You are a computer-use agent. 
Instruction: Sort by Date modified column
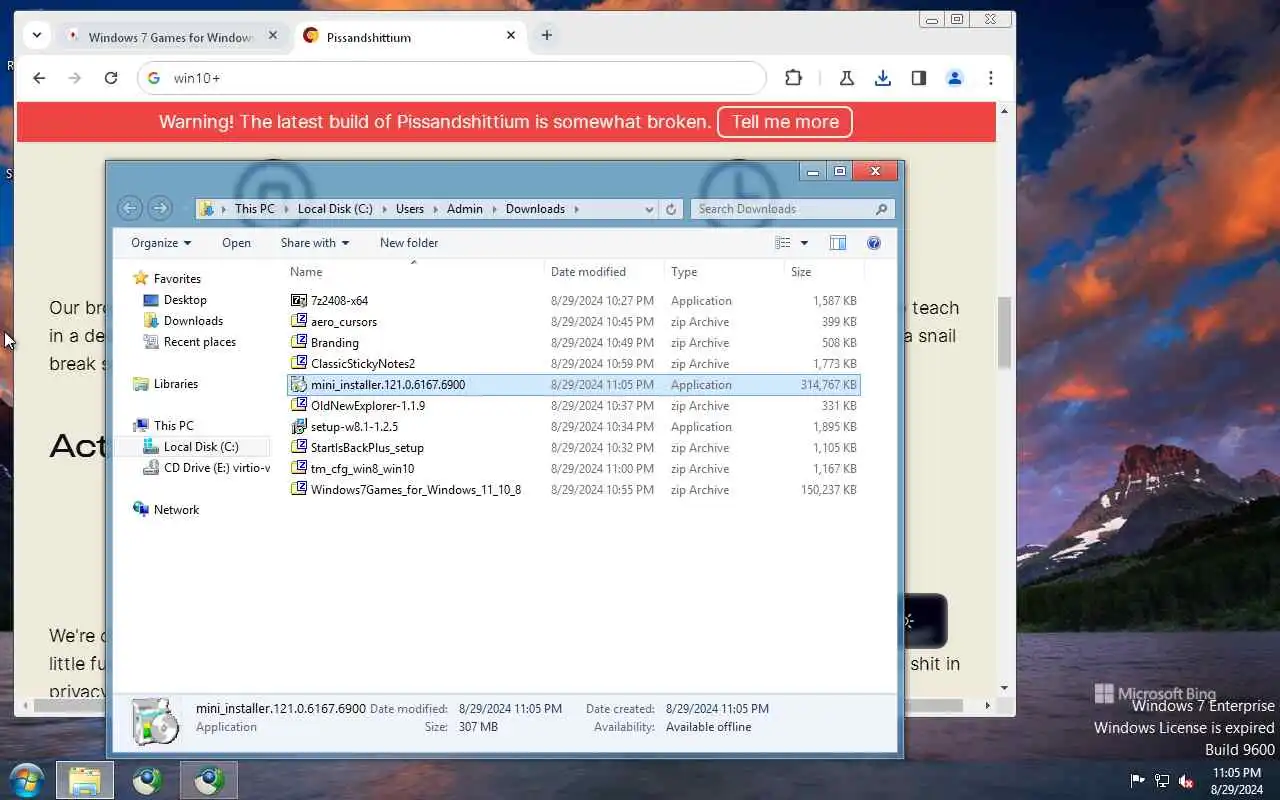click(x=604, y=272)
